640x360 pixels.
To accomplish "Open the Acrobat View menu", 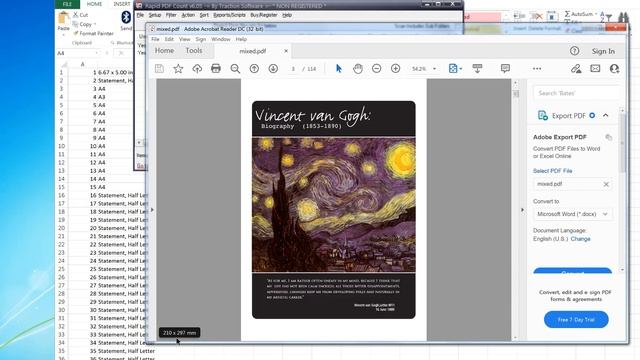I will point(184,39).
